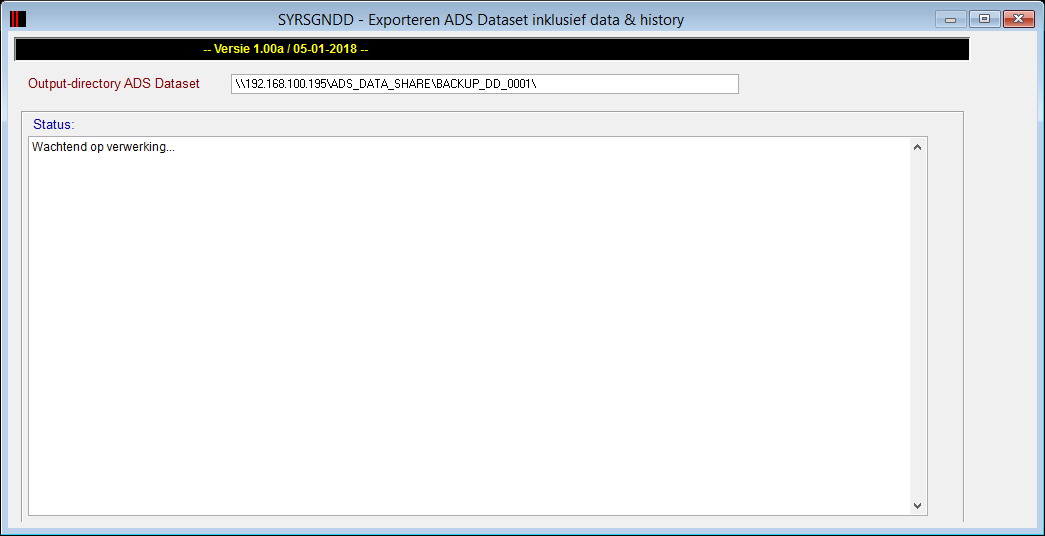This screenshot has width=1045, height=536.
Task: Minimize the SYRSGNDD window
Action: click(950, 19)
